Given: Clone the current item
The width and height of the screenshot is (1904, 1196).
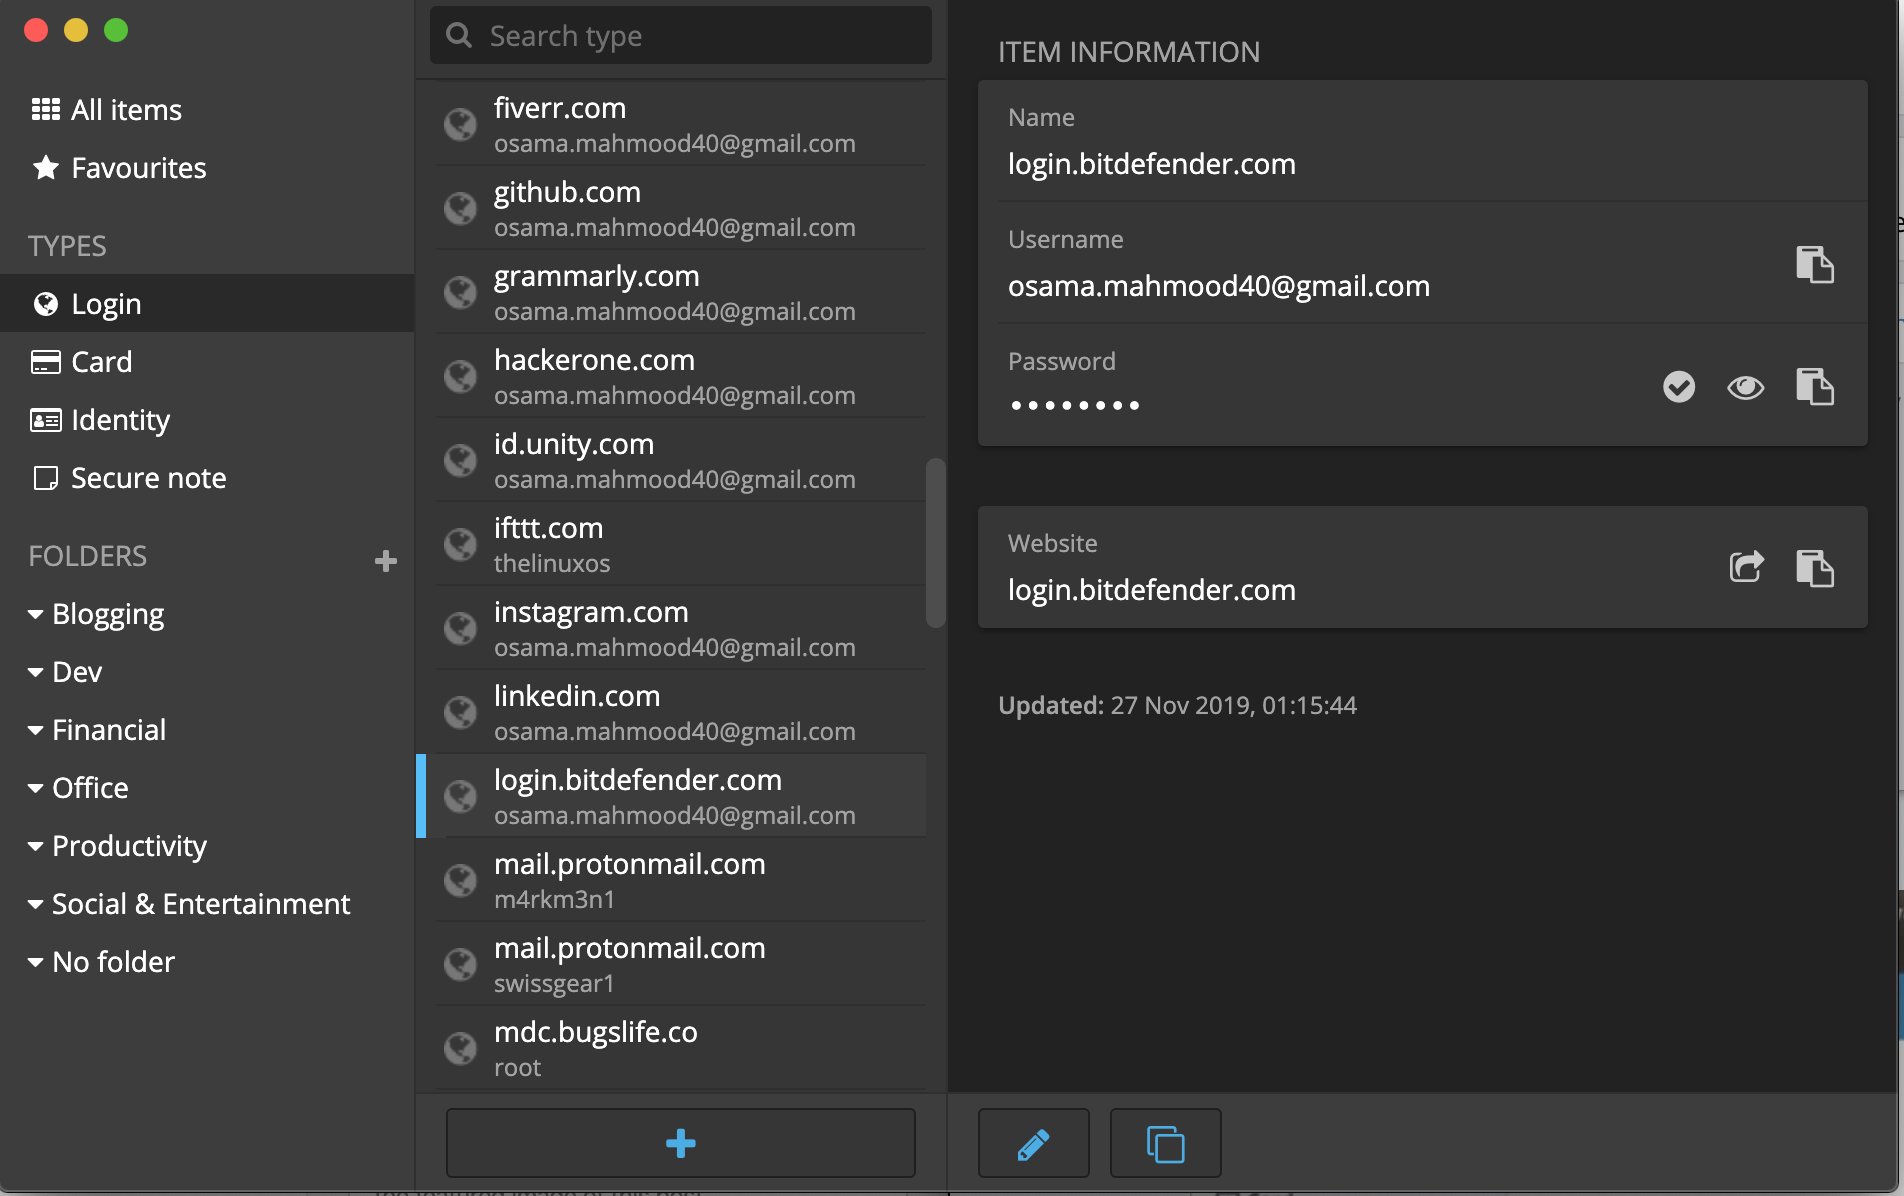Looking at the screenshot, I should click(1165, 1143).
